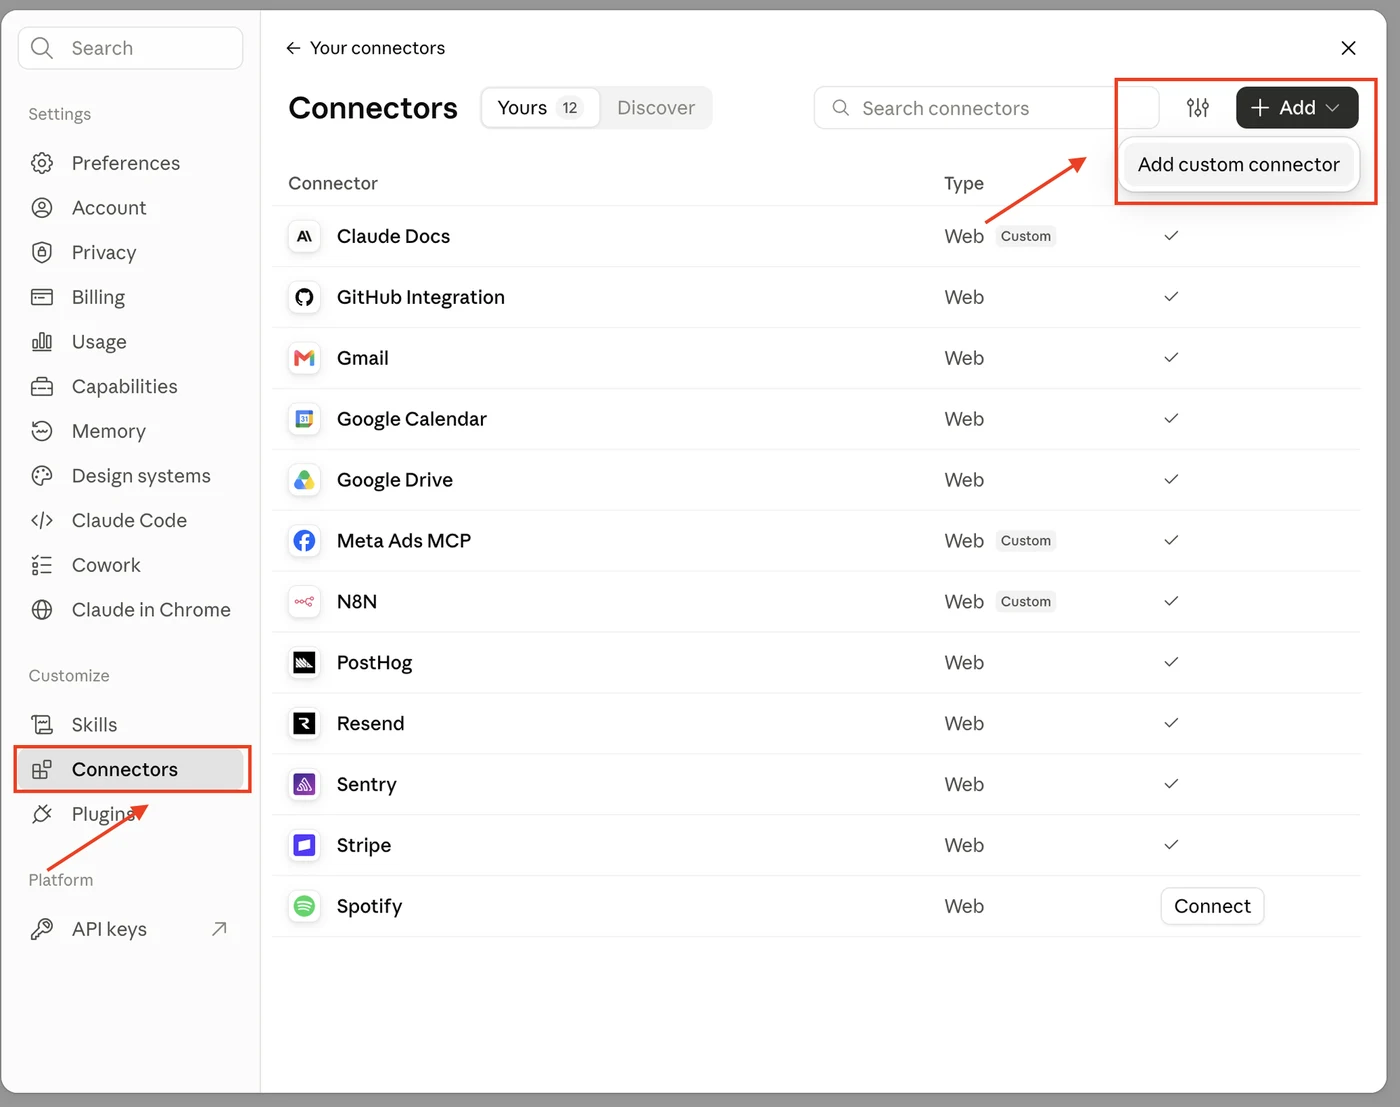Click the sidebar Search field
The image size is (1400, 1107).
[x=131, y=48]
